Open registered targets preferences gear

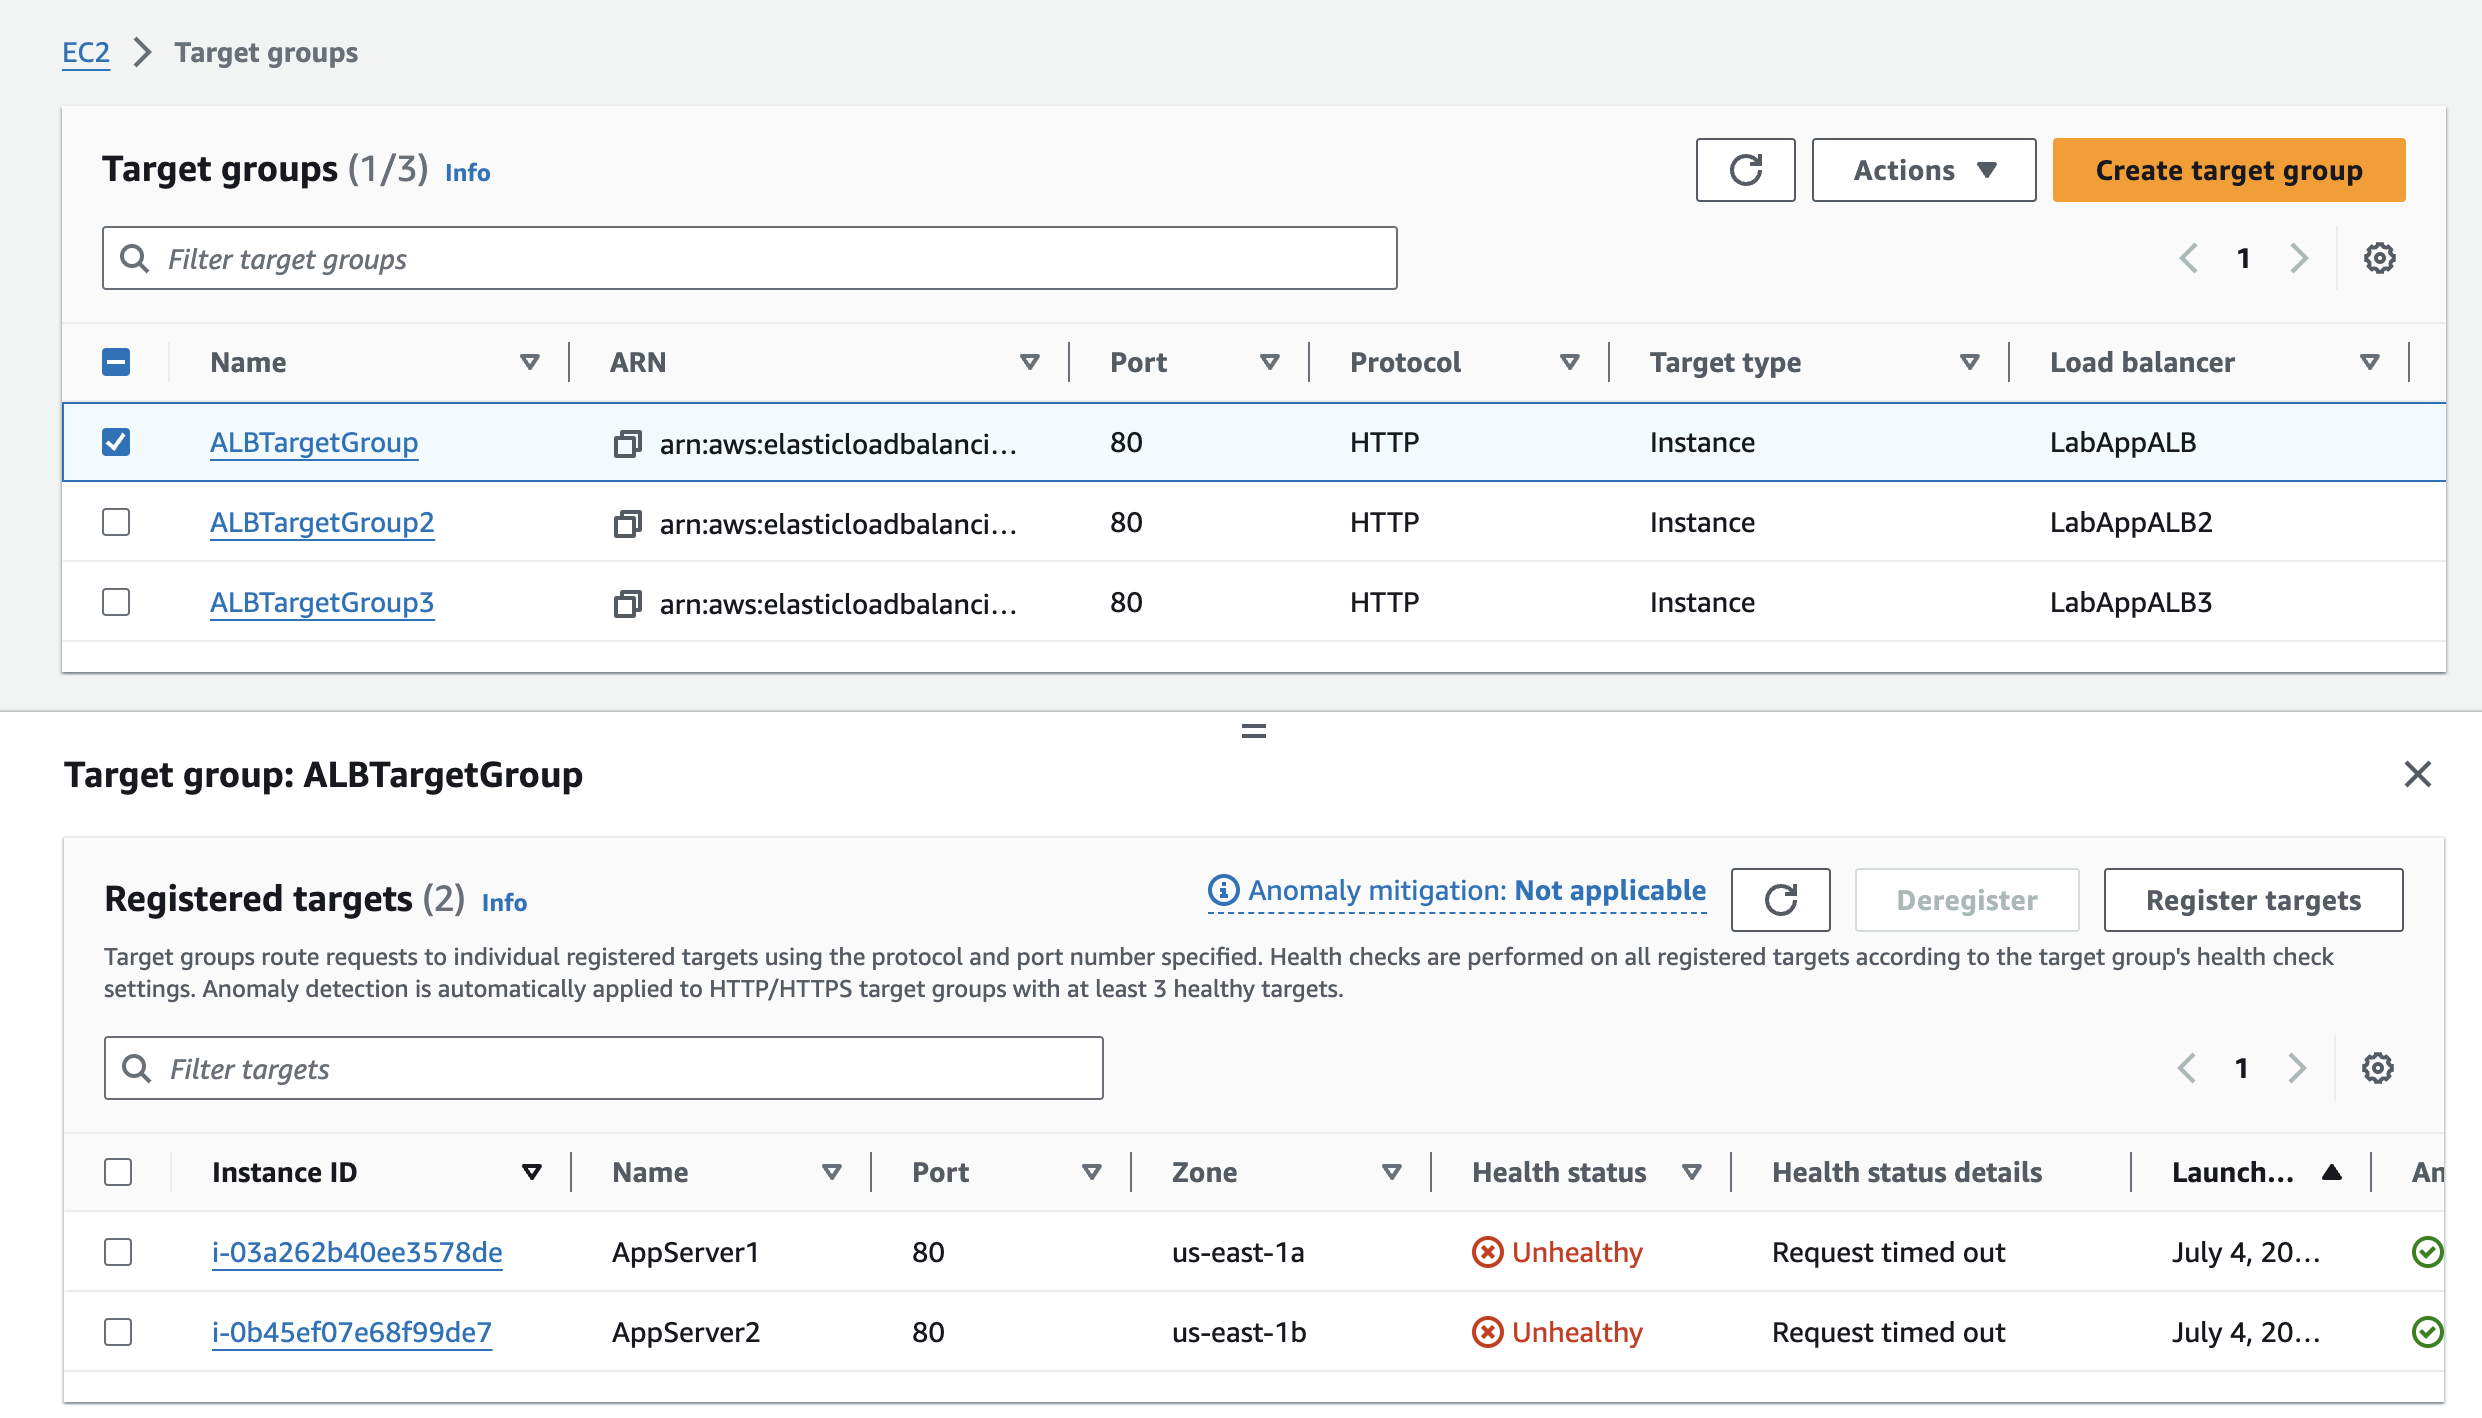[x=2377, y=1068]
